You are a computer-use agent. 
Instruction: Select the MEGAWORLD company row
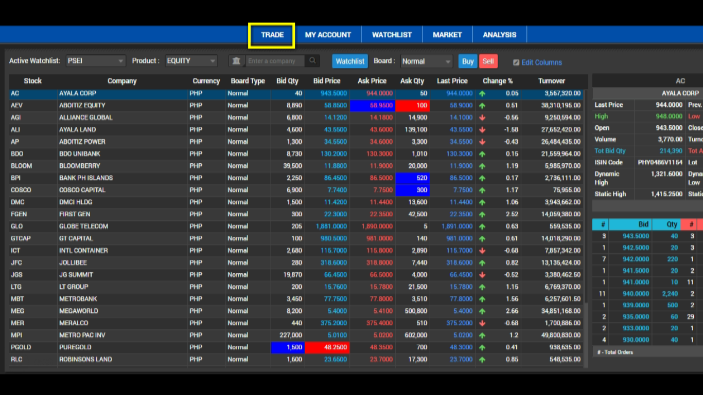click(x=296, y=311)
